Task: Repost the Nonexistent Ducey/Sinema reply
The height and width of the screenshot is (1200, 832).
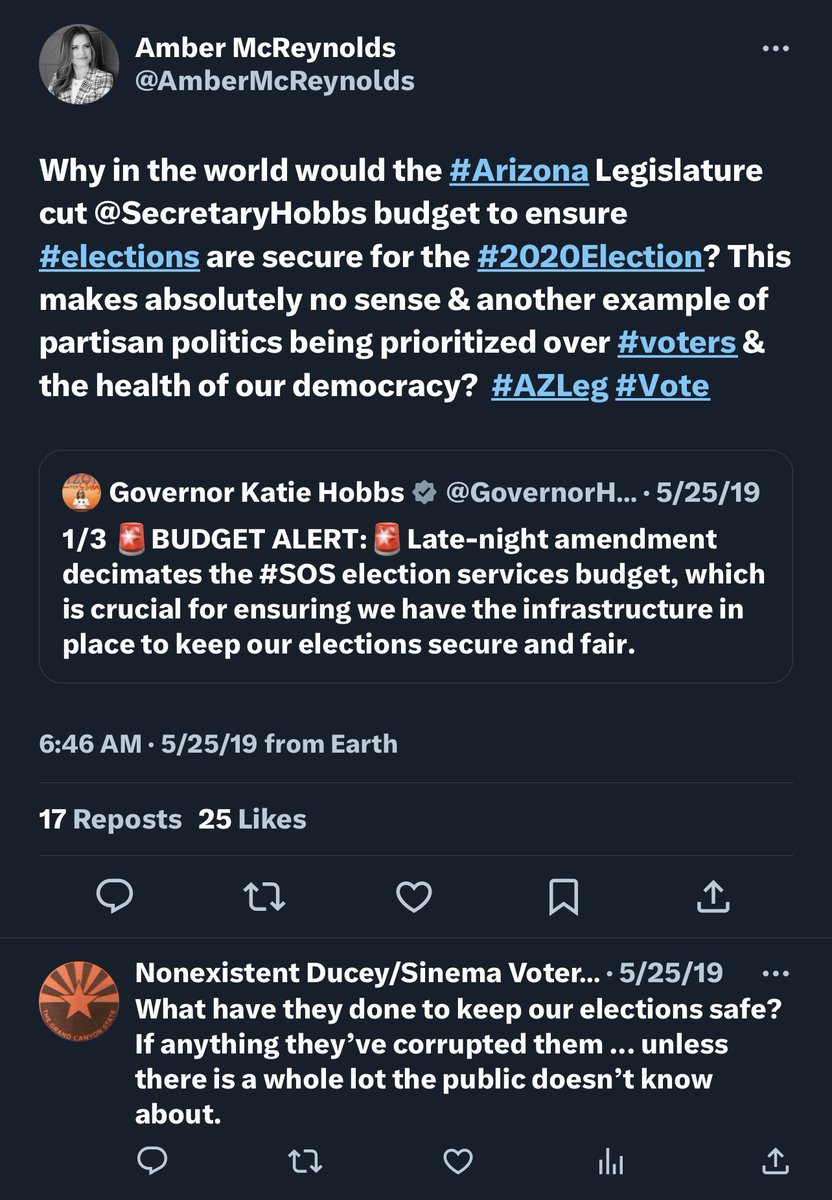Action: [300, 1160]
